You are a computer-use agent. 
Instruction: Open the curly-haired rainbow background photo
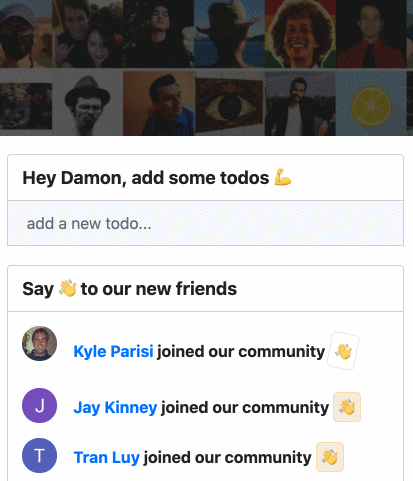point(300,34)
